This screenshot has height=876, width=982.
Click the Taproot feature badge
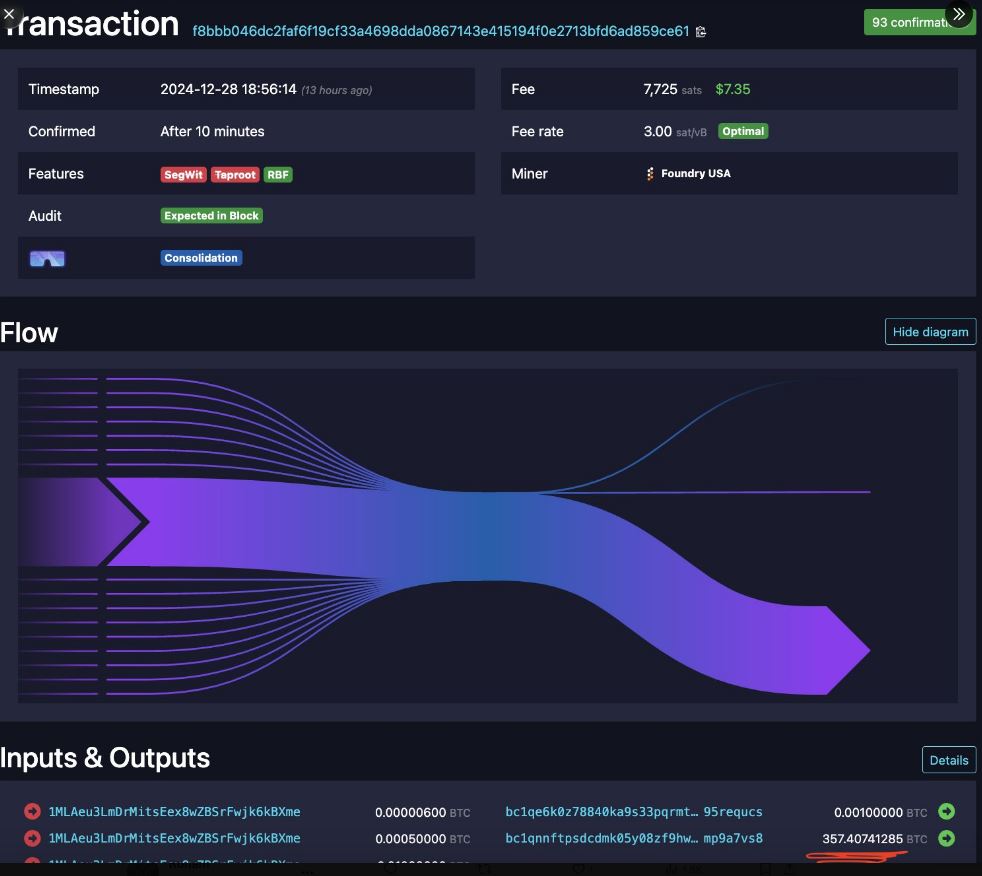(x=235, y=174)
